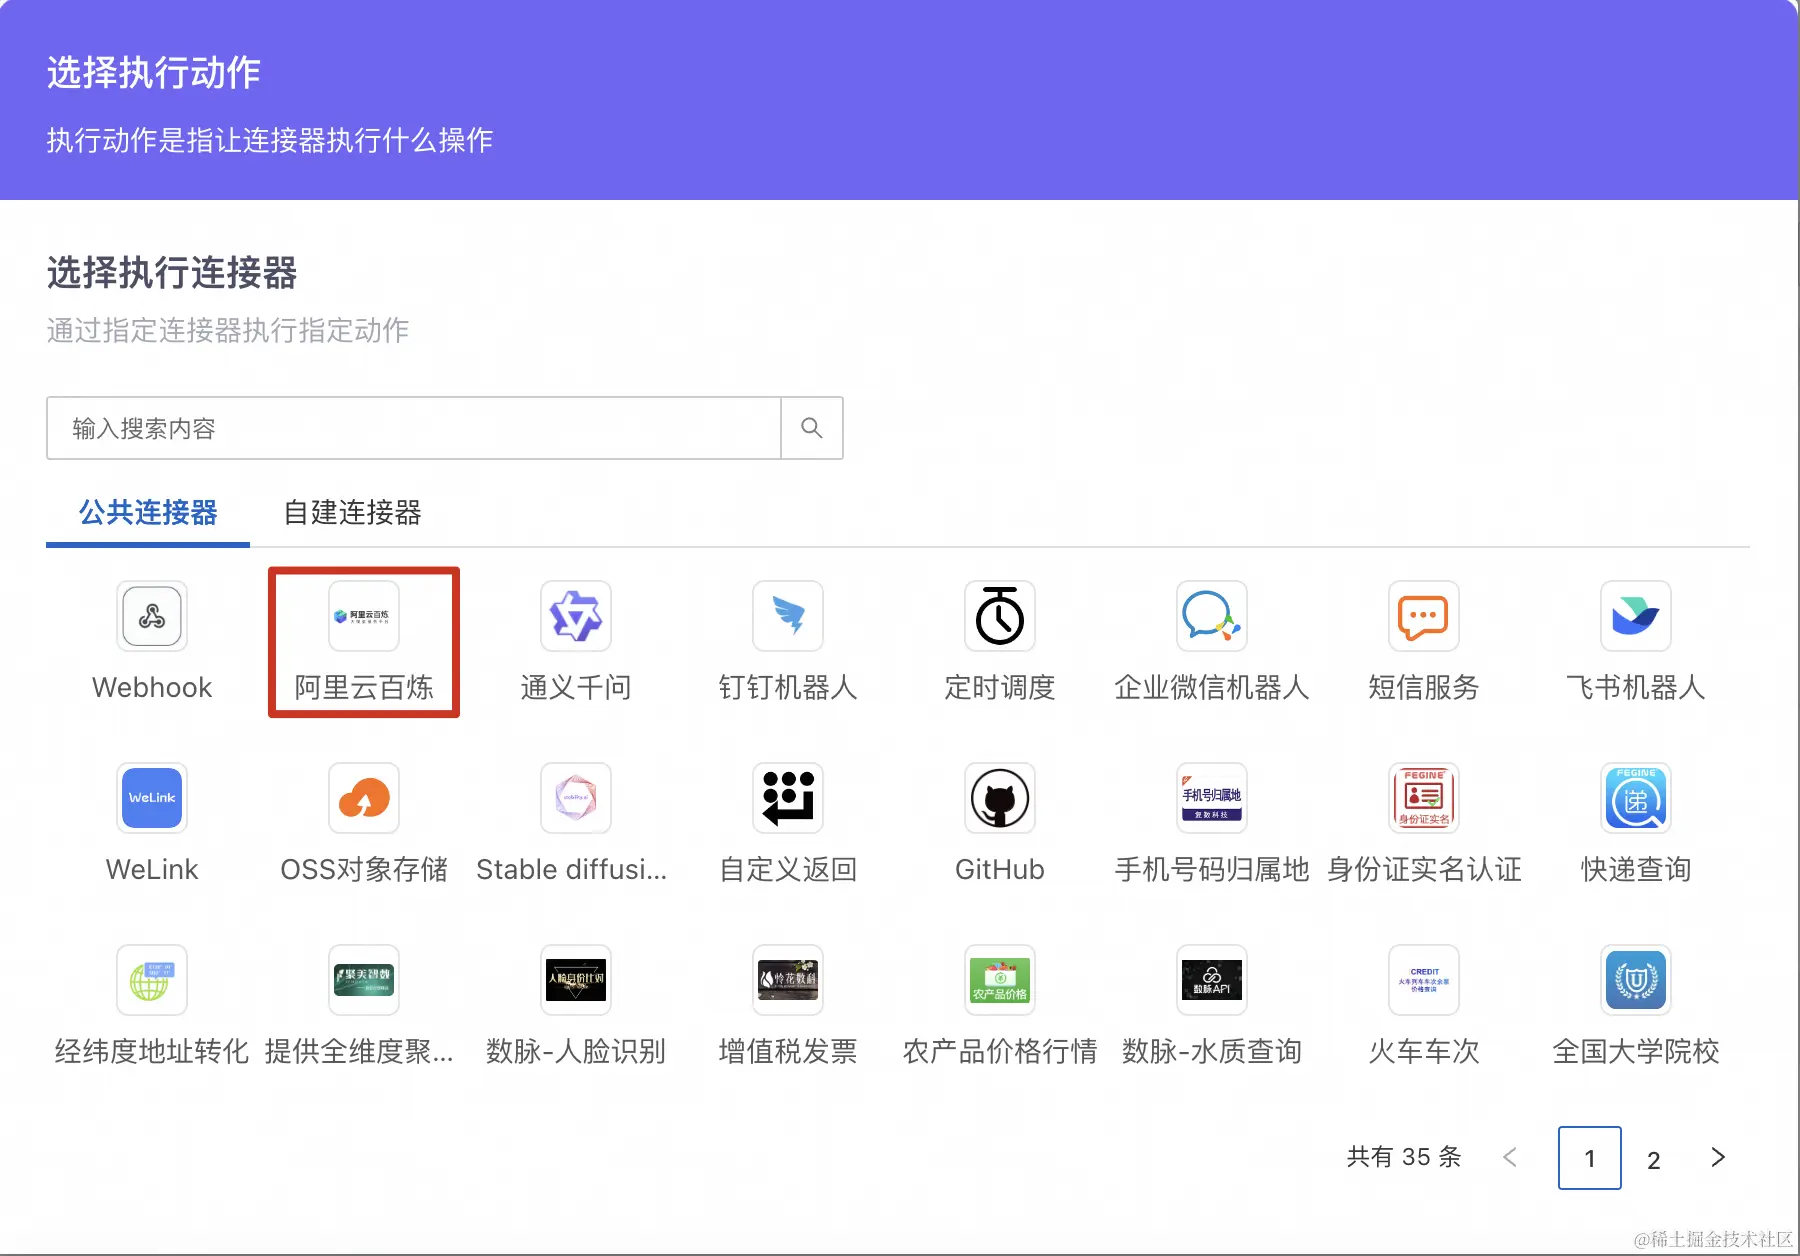1800x1256 pixels.
Task: Choose the Stable diffusion connector icon
Action: [576, 798]
